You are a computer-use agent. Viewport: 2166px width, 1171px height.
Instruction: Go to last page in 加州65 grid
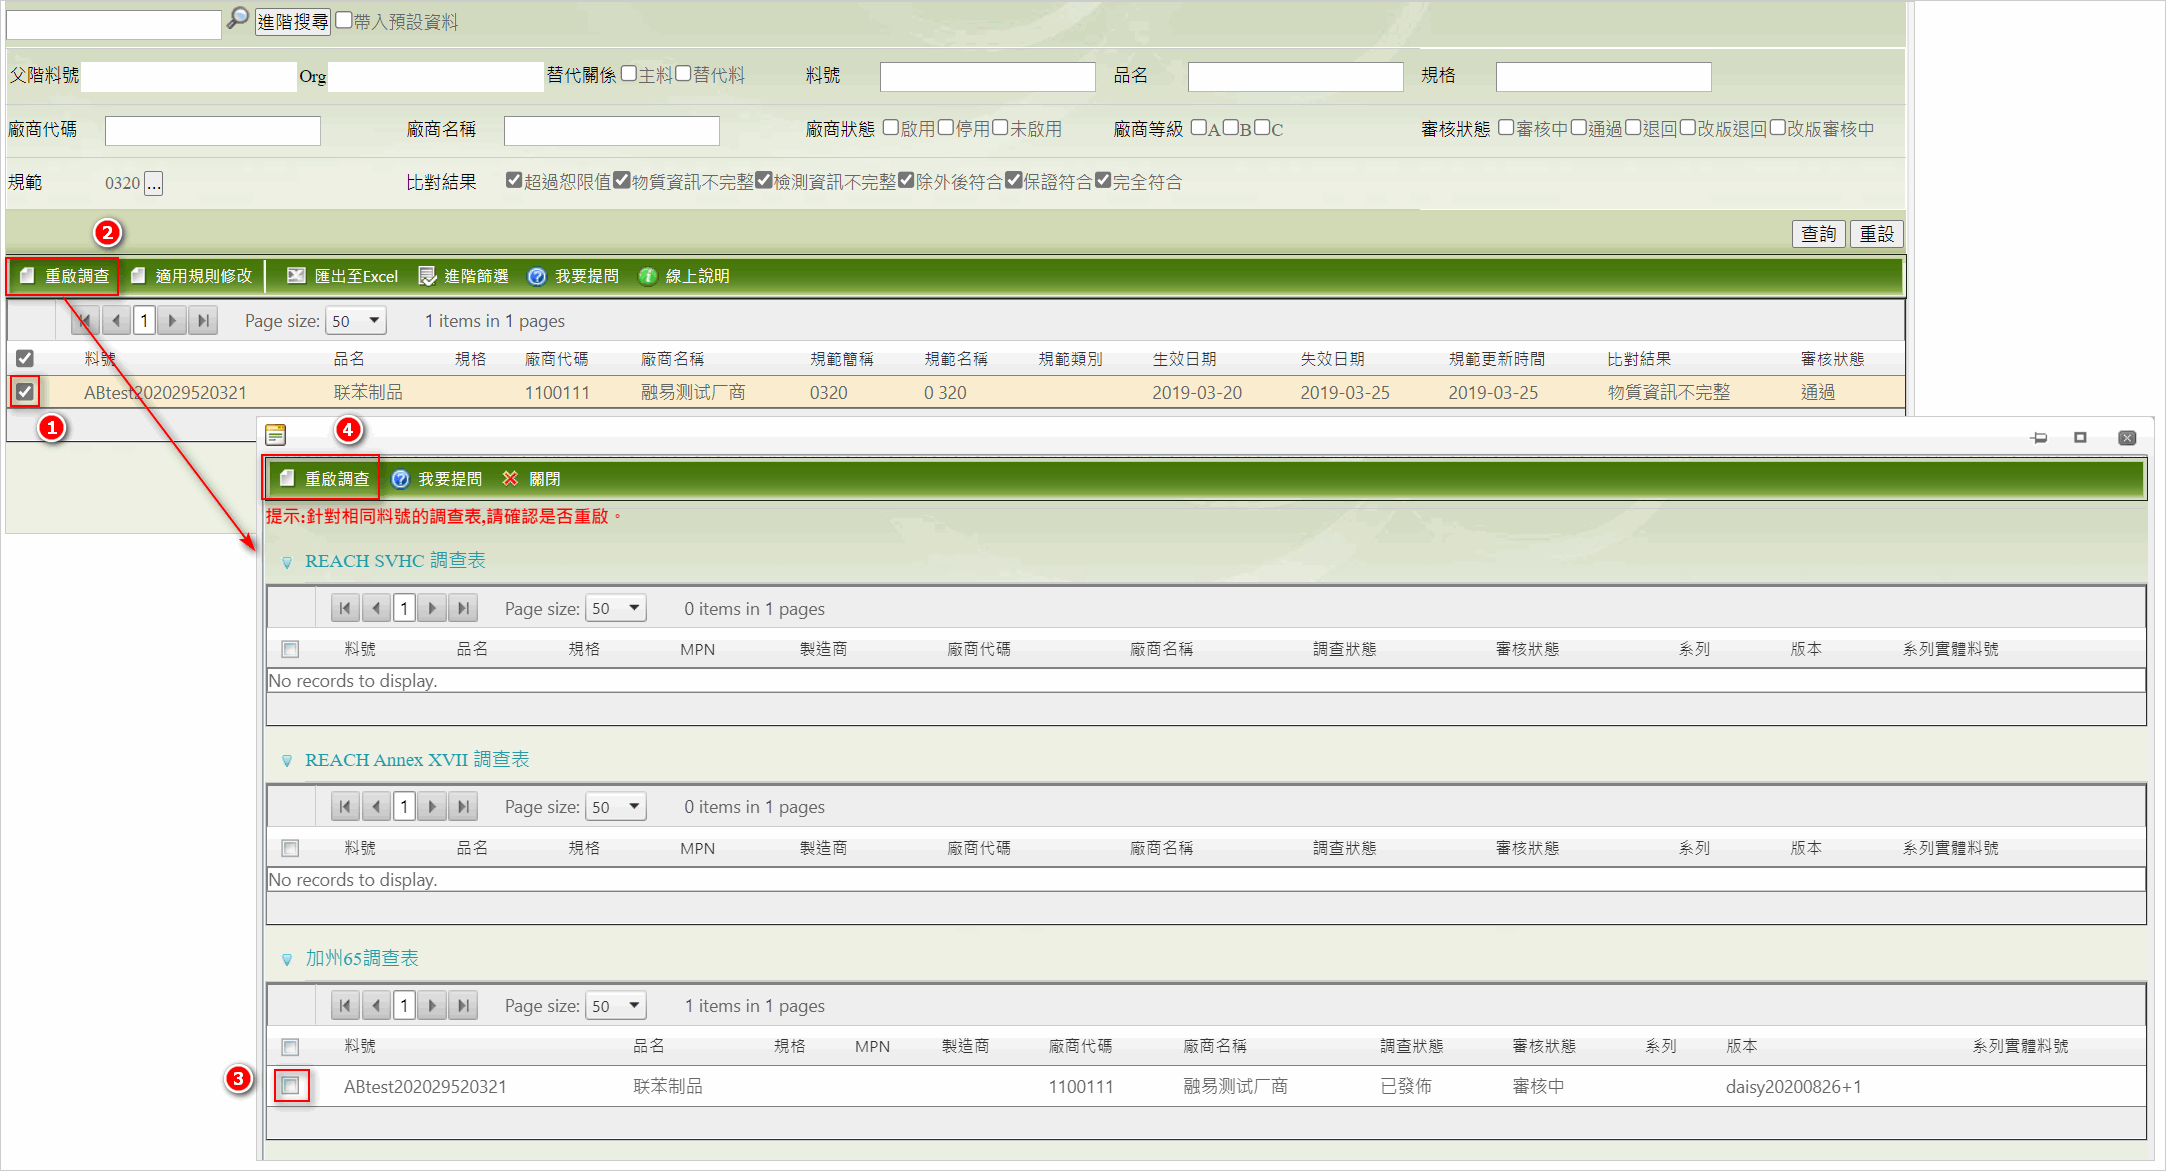tap(463, 1005)
